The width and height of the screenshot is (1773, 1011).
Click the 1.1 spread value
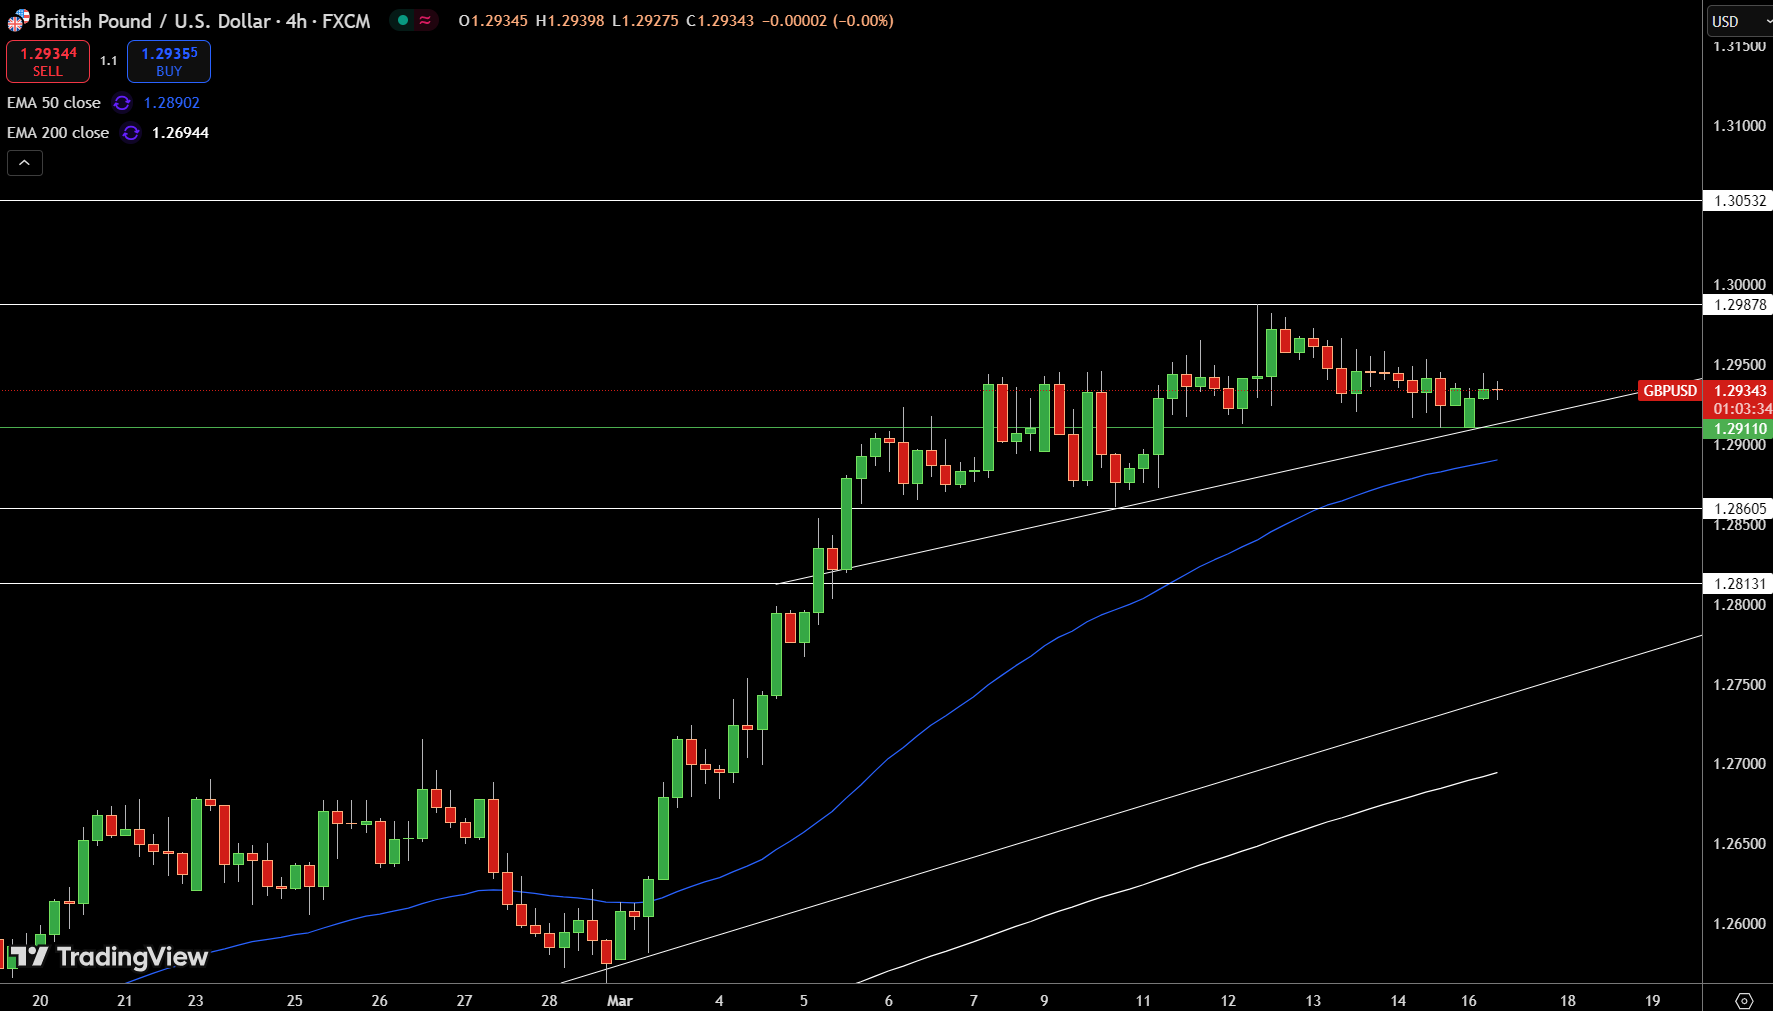coord(109,61)
